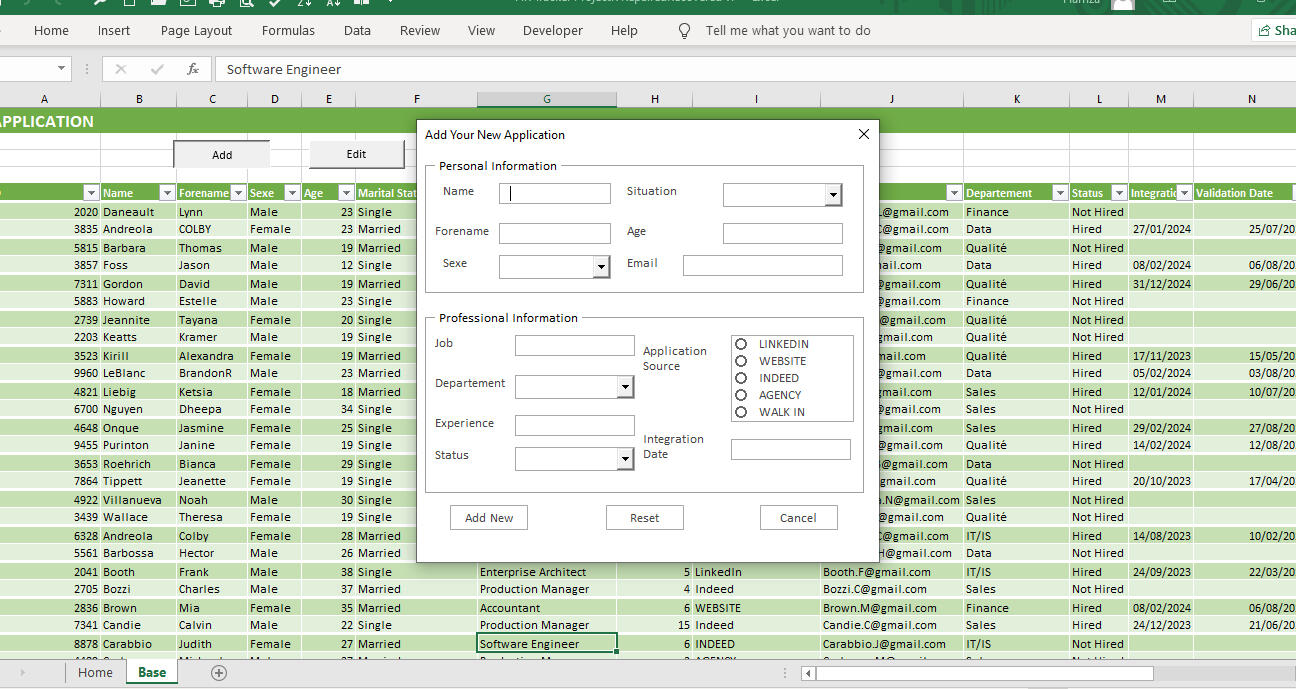This screenshot has width=1296, height=689.
Task: Click the horizontal scrollbar thumb
Action: point(984,673)
